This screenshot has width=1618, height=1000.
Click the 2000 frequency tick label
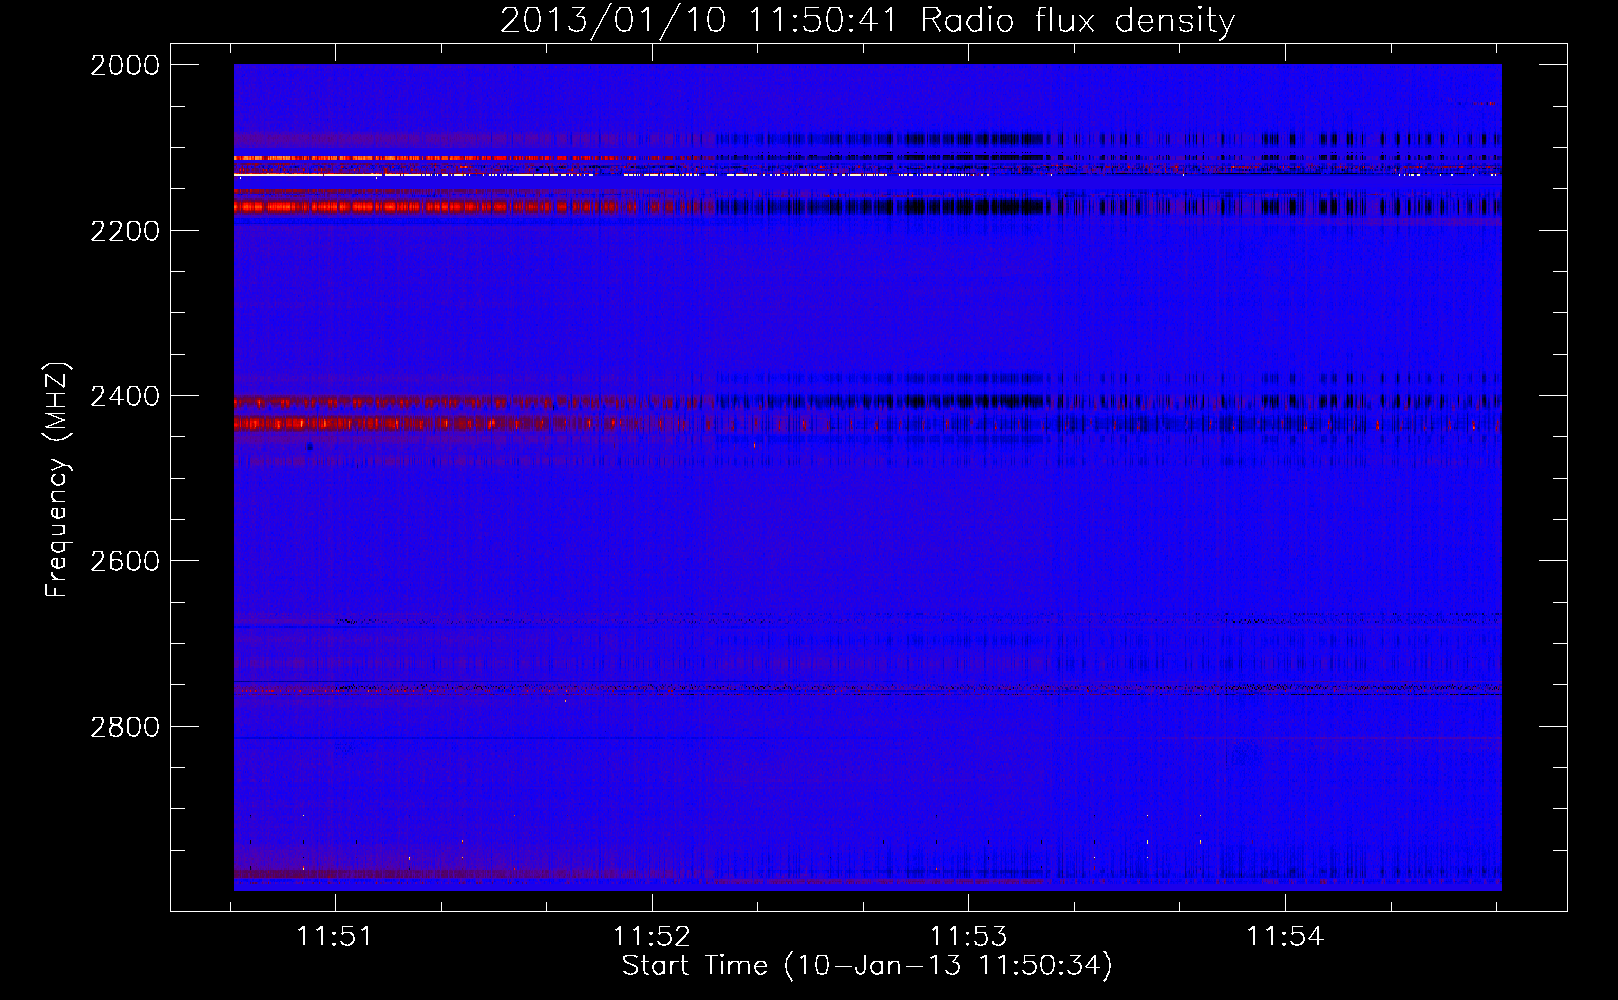pos(125,65)
